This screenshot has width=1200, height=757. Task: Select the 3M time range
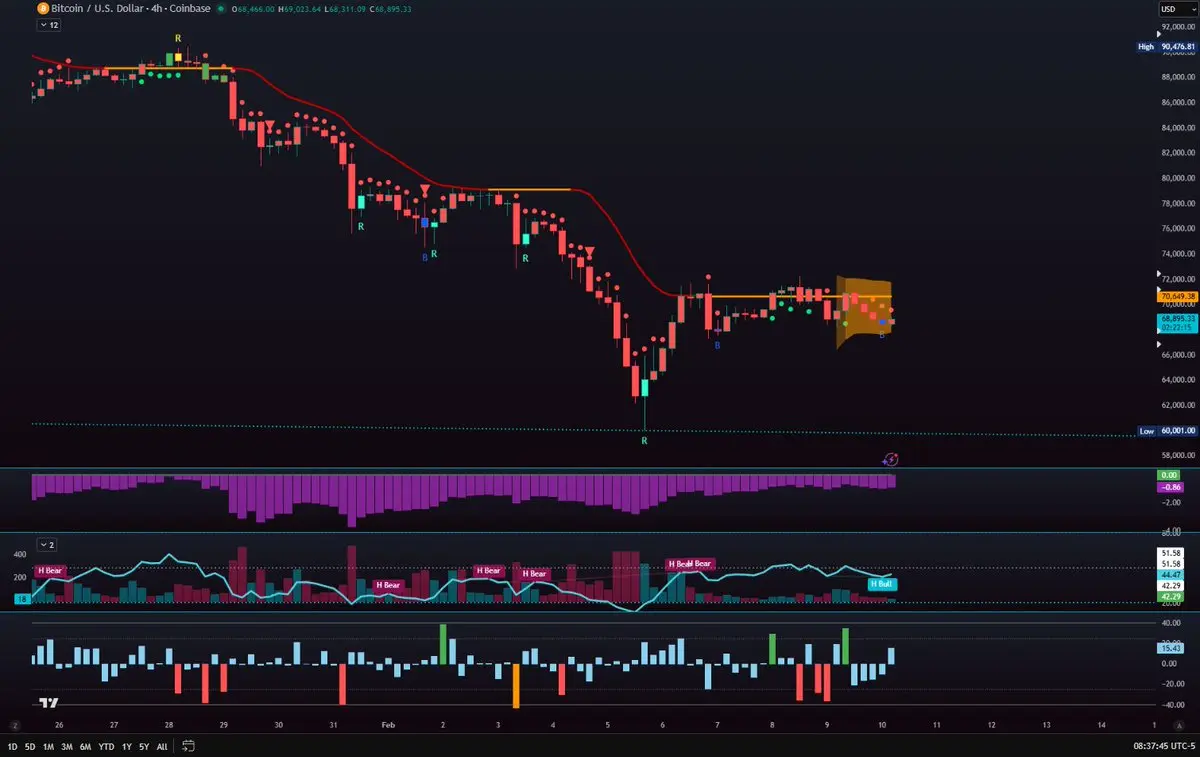(66, 746)
